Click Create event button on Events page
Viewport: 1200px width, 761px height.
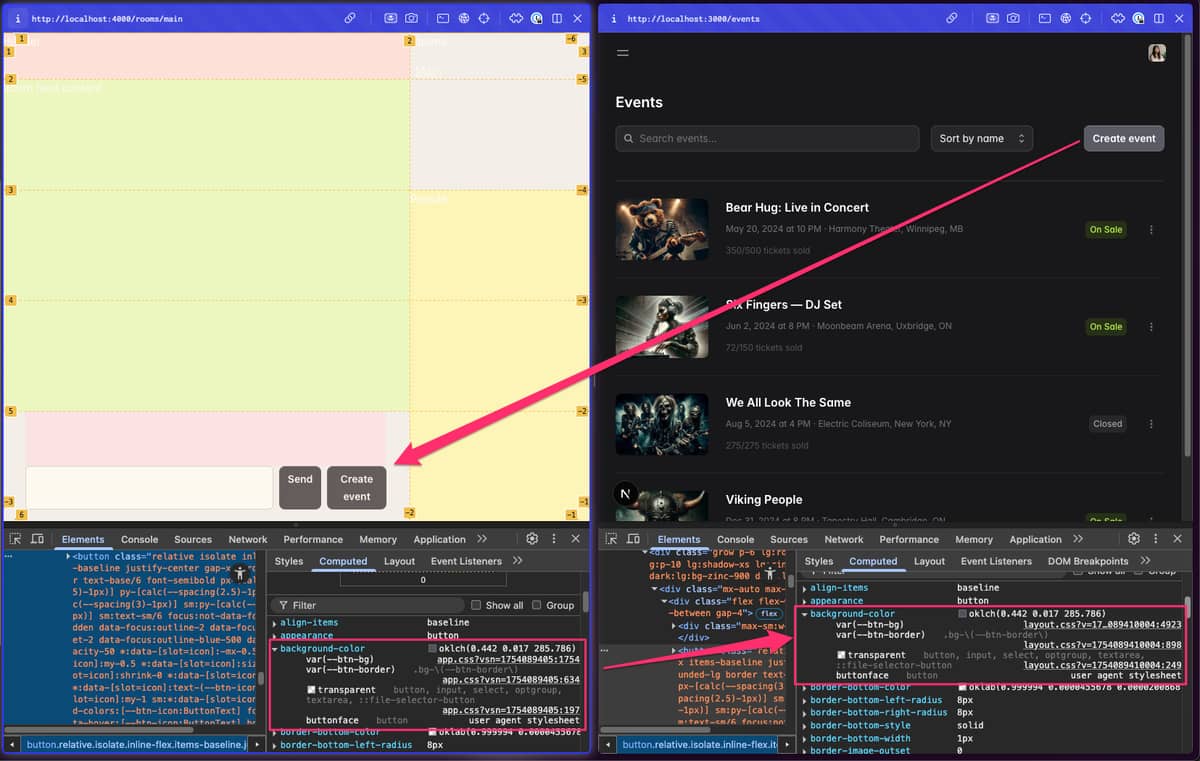tap(1123, 139)
